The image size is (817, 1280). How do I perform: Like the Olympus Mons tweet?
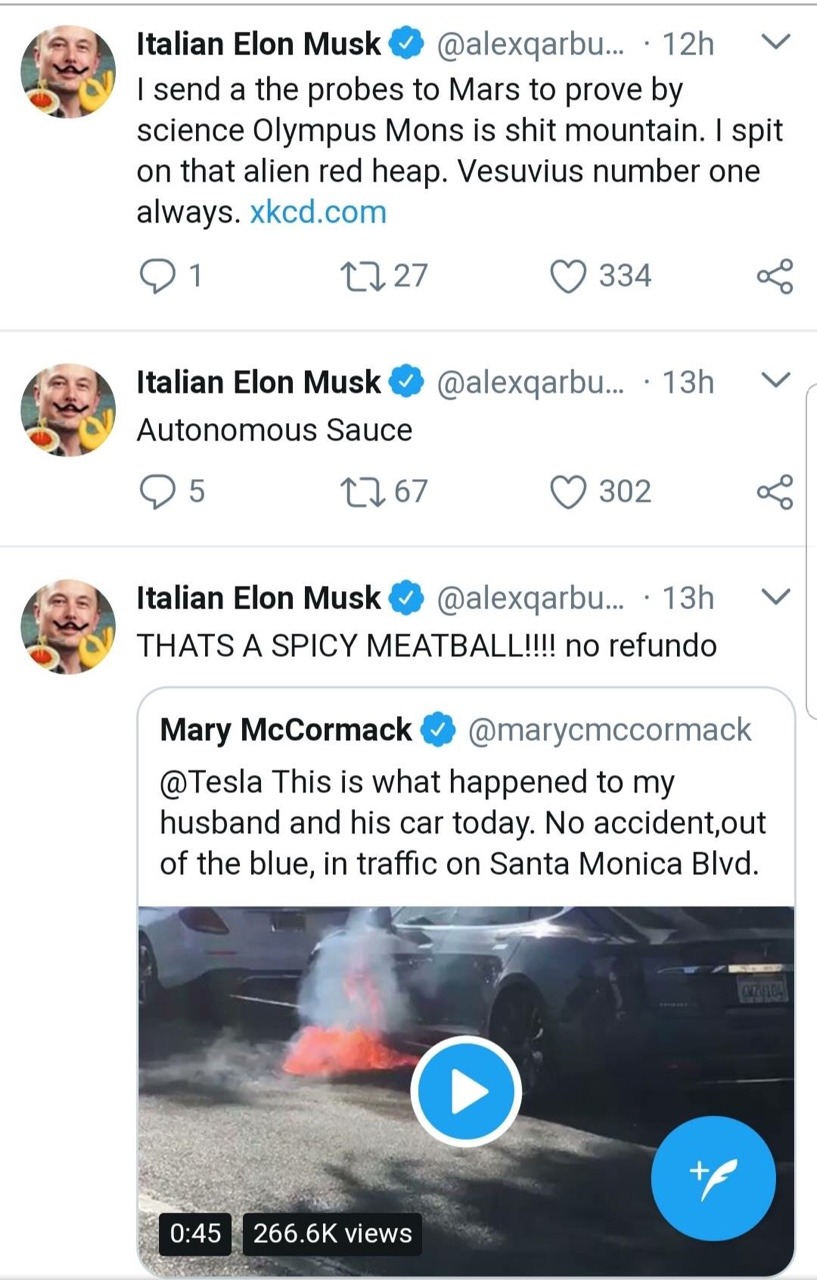pyautogui.click(x=569, y=275)
